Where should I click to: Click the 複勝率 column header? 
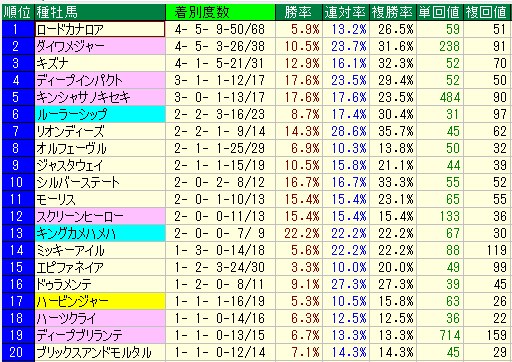pos(393,12)
